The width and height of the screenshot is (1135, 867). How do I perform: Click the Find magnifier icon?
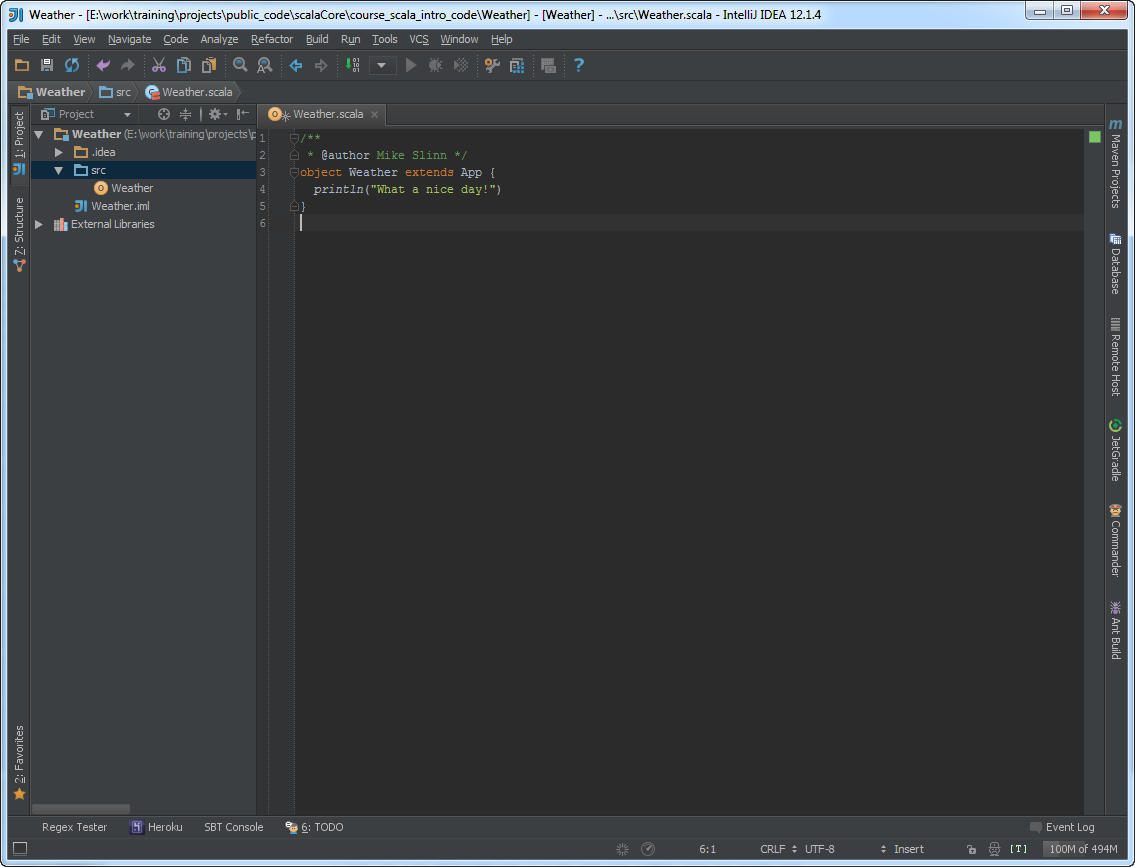pyautogui.click(x=240, y=65)
